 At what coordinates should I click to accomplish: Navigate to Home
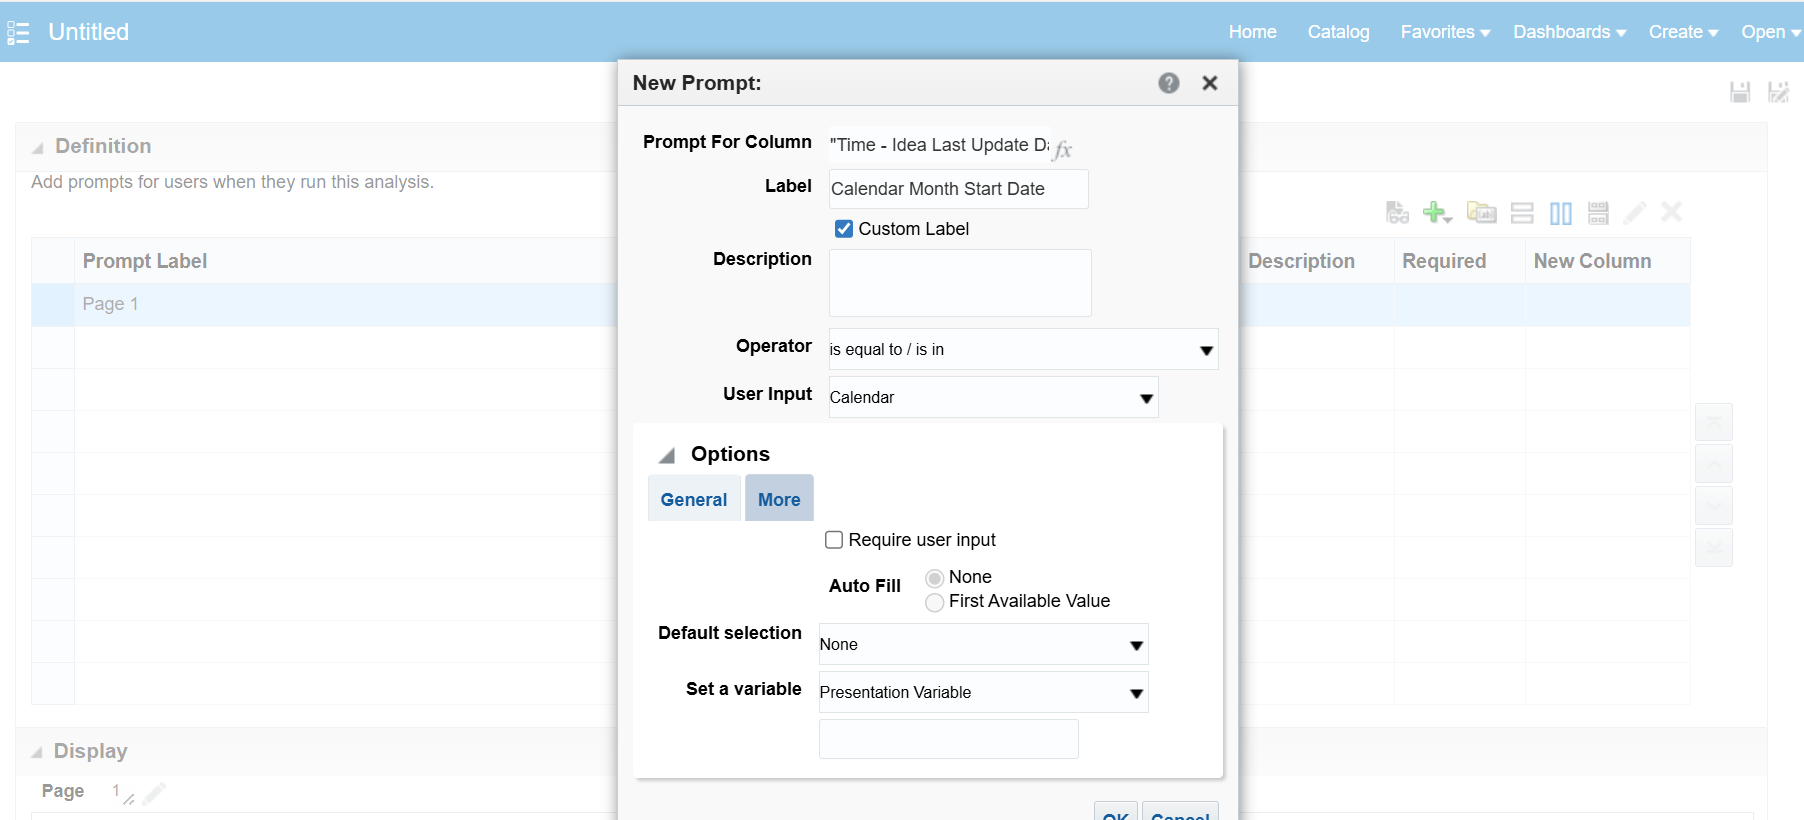[1252, 32]
